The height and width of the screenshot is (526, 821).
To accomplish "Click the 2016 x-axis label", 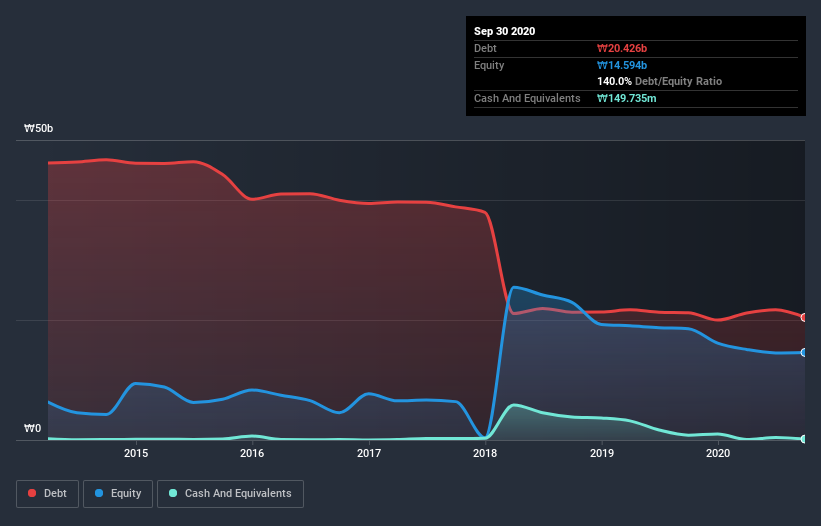I will [x=252, y=453].
